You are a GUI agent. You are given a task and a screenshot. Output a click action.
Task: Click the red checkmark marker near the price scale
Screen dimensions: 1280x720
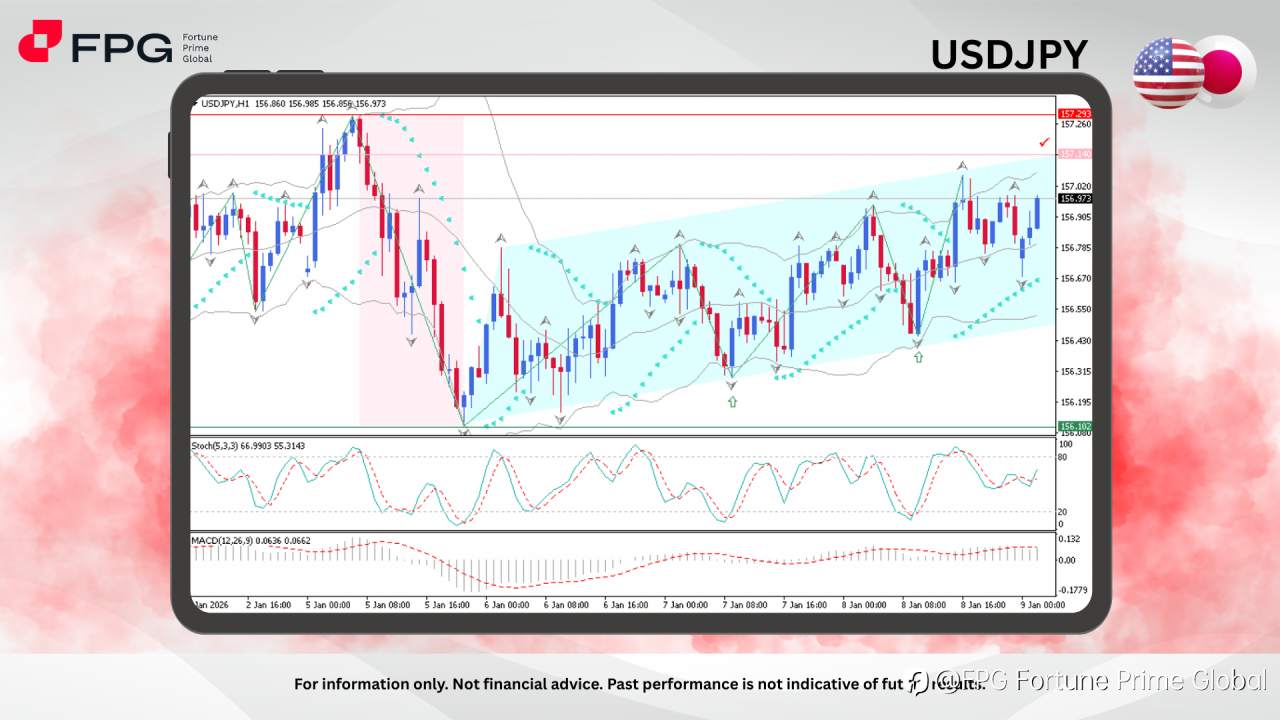[1044, 142]
